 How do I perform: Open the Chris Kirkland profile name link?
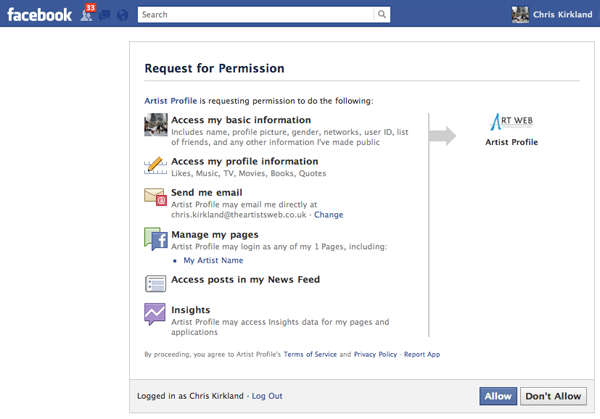click(562, 15)
